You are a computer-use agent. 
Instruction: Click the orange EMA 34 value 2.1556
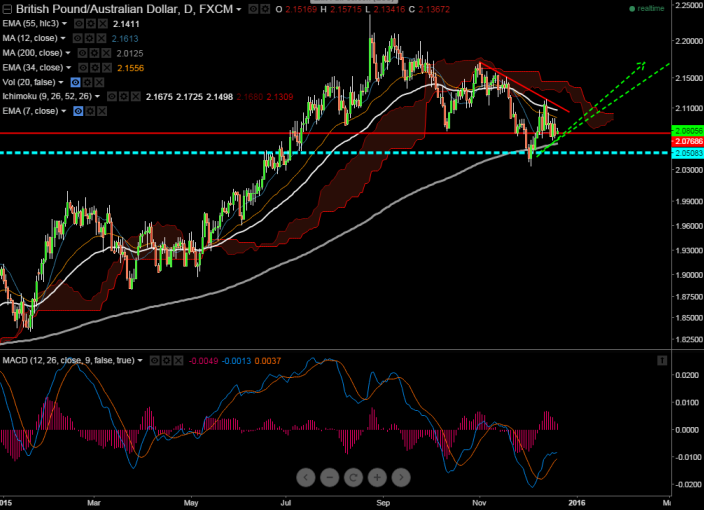(131, 68)
